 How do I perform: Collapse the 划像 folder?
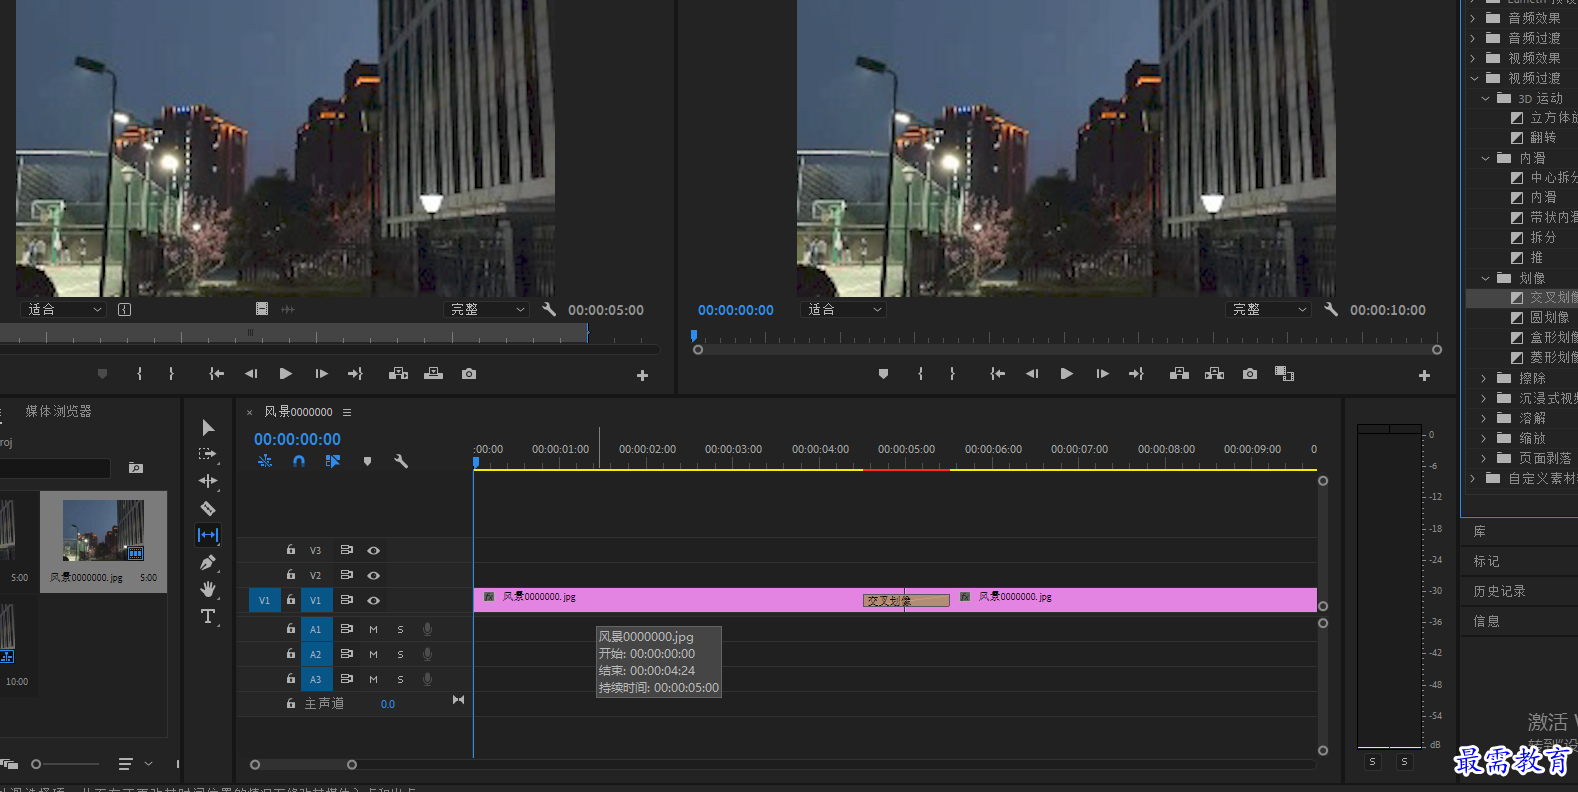click(x=1485, y=278)
